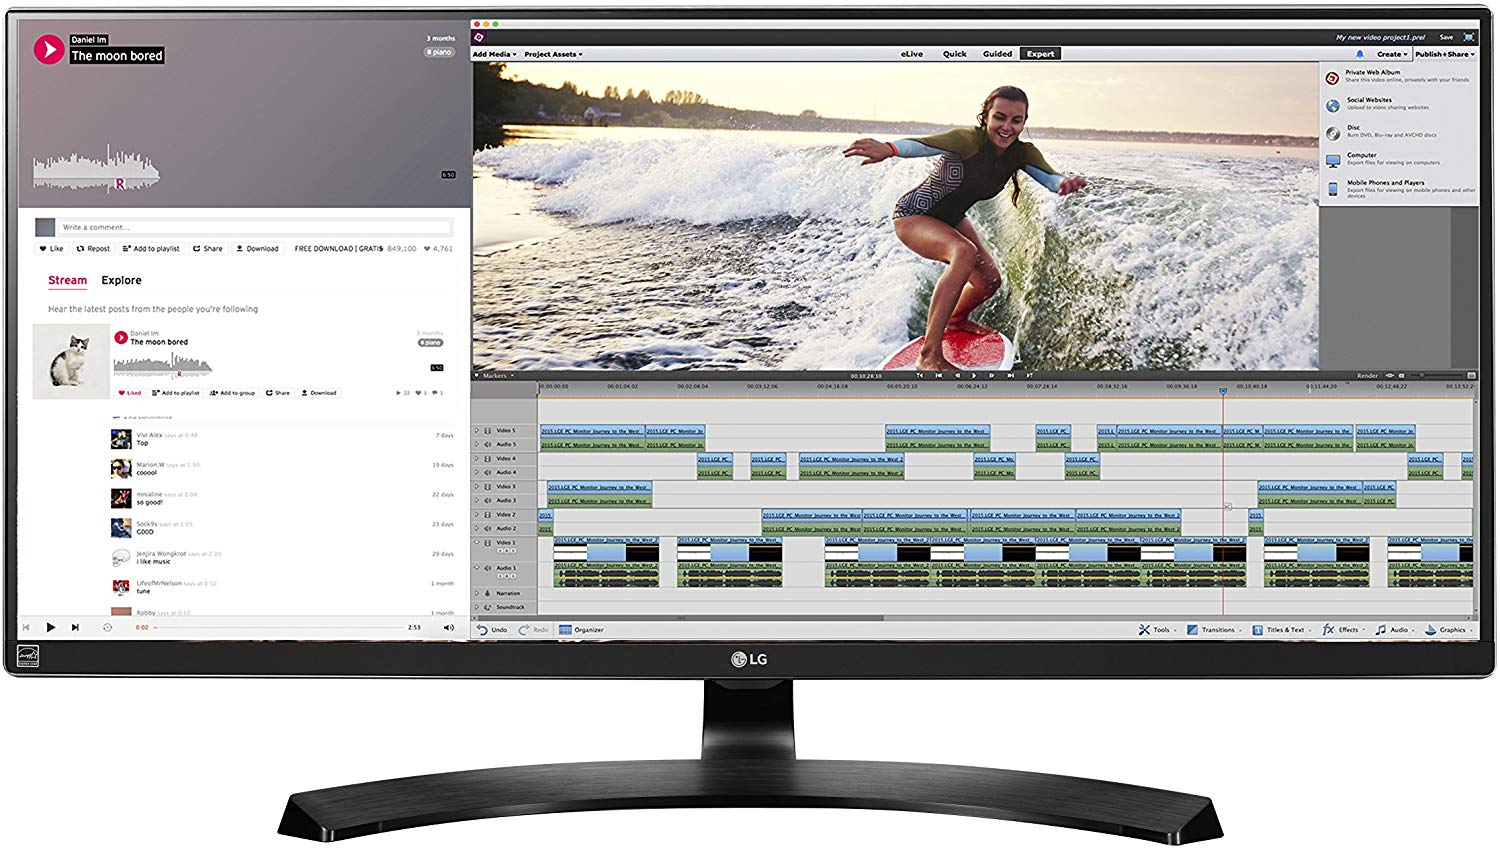Viewport: 1500px width, 850px height.
Task: Like the track with heart button
Action: [51, 248]
